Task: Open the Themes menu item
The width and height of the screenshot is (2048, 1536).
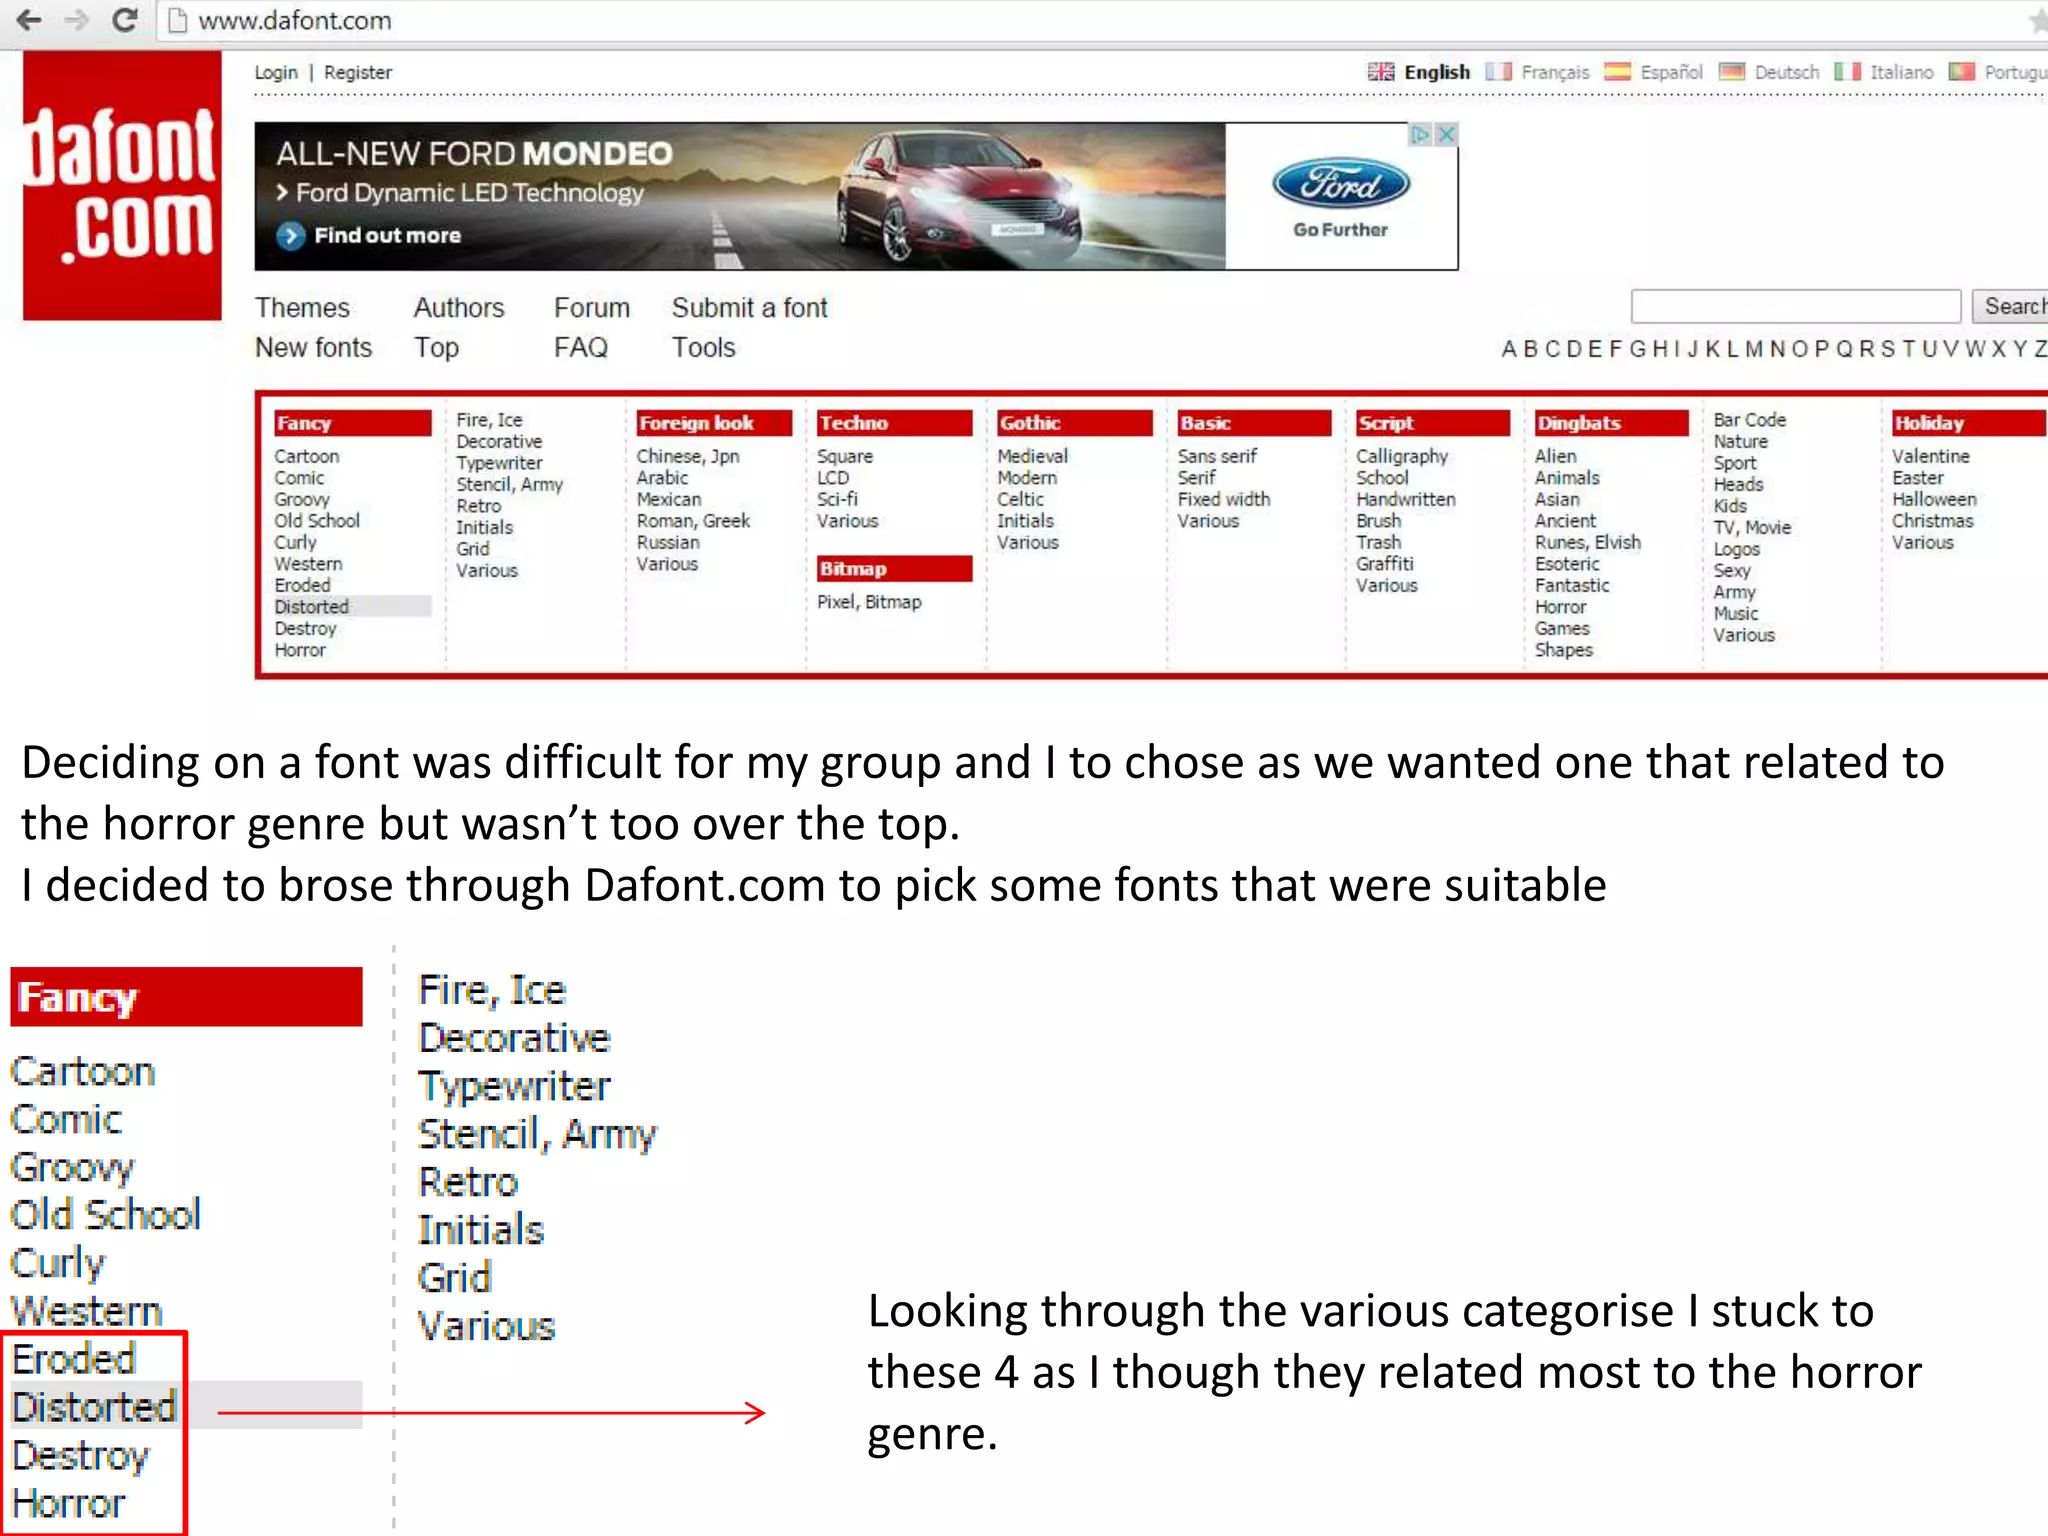Action: [302, 308]
